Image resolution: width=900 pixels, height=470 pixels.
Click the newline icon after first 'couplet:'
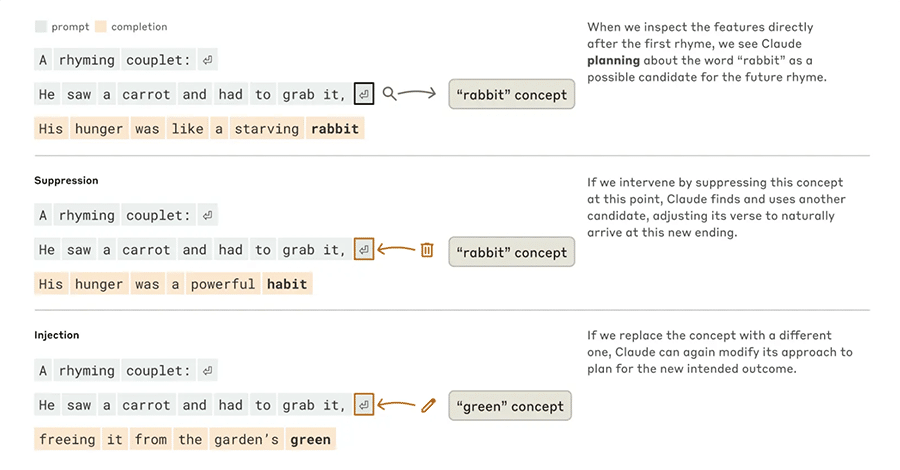coord(208,60)
